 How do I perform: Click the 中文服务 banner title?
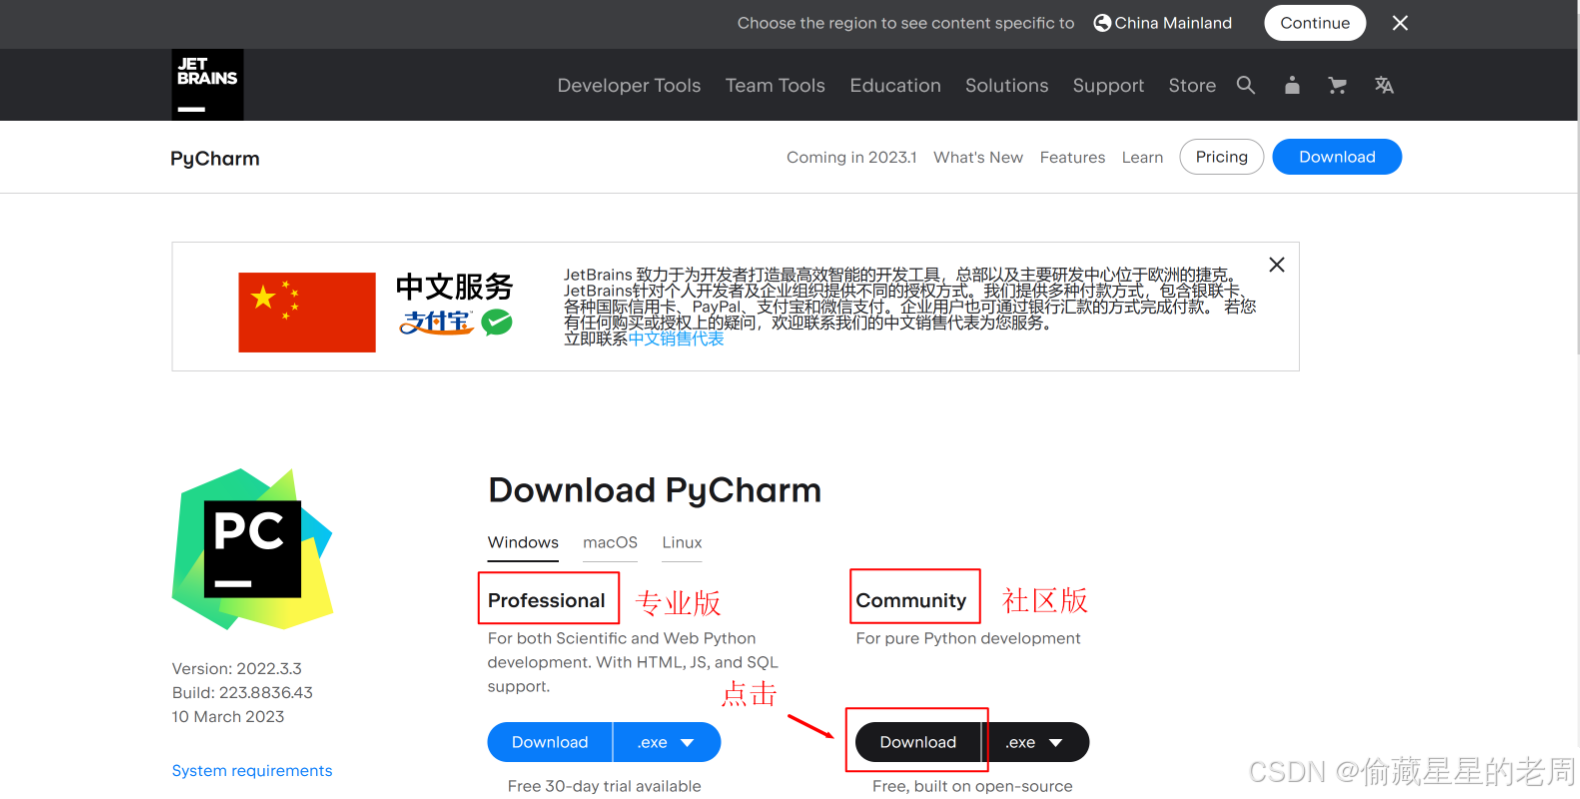tap(455, 287)
